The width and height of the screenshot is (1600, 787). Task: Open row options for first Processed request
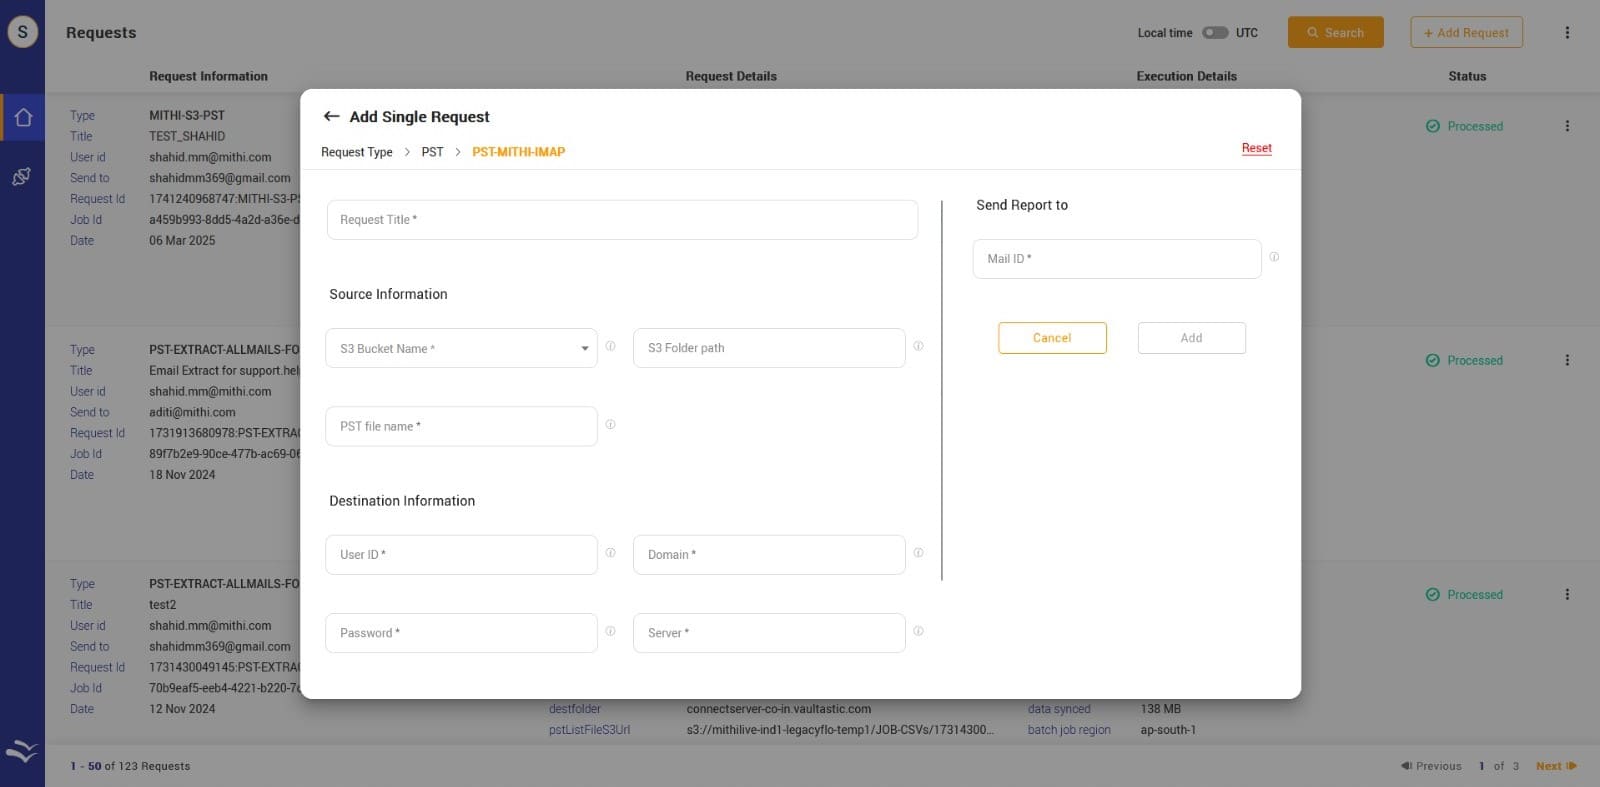click(x=1567, y=126)
